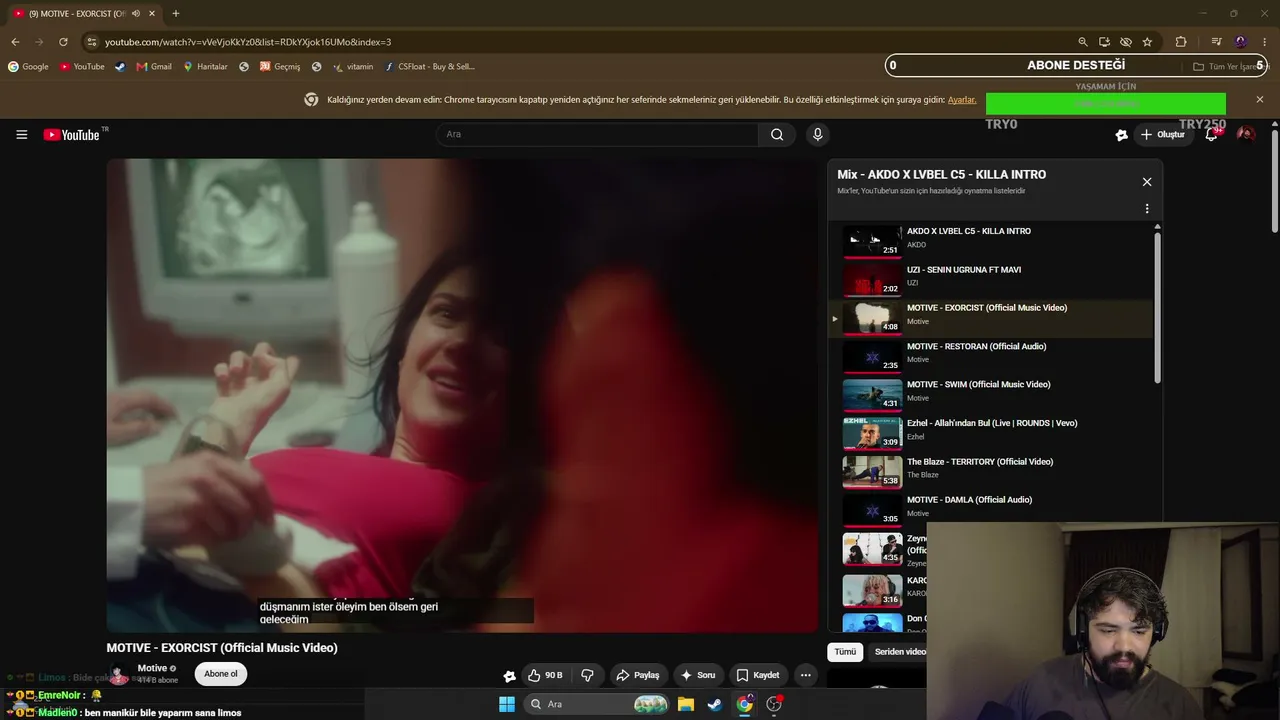Click the Chrome address bar URL
The image size is (1280, 720).
click(x=248, y=42)
